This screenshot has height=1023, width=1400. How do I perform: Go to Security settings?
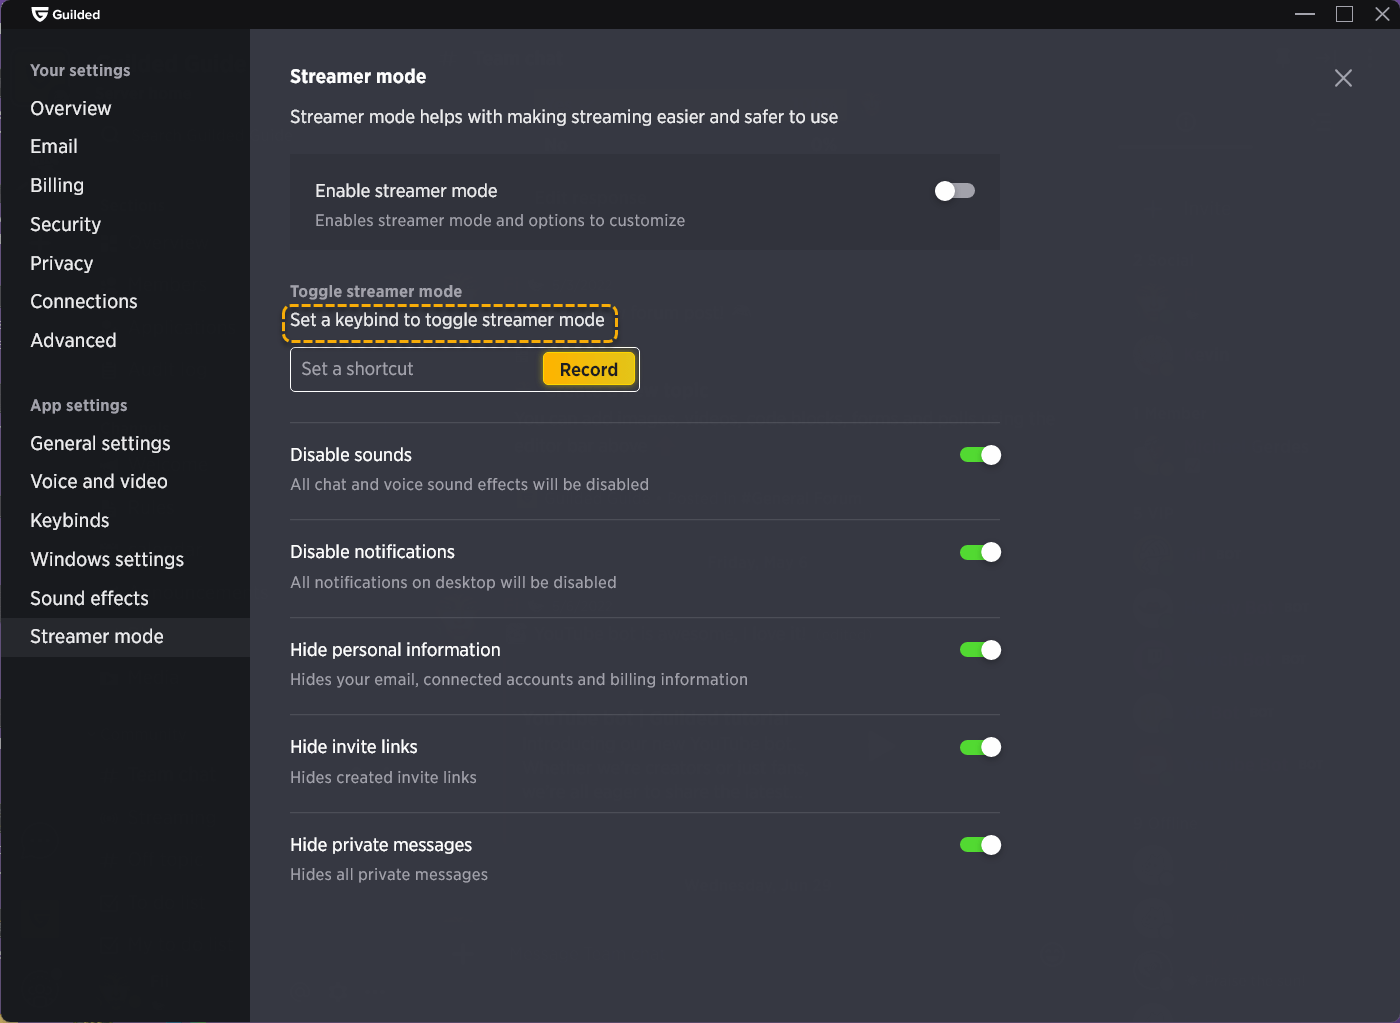pos(66,224)
